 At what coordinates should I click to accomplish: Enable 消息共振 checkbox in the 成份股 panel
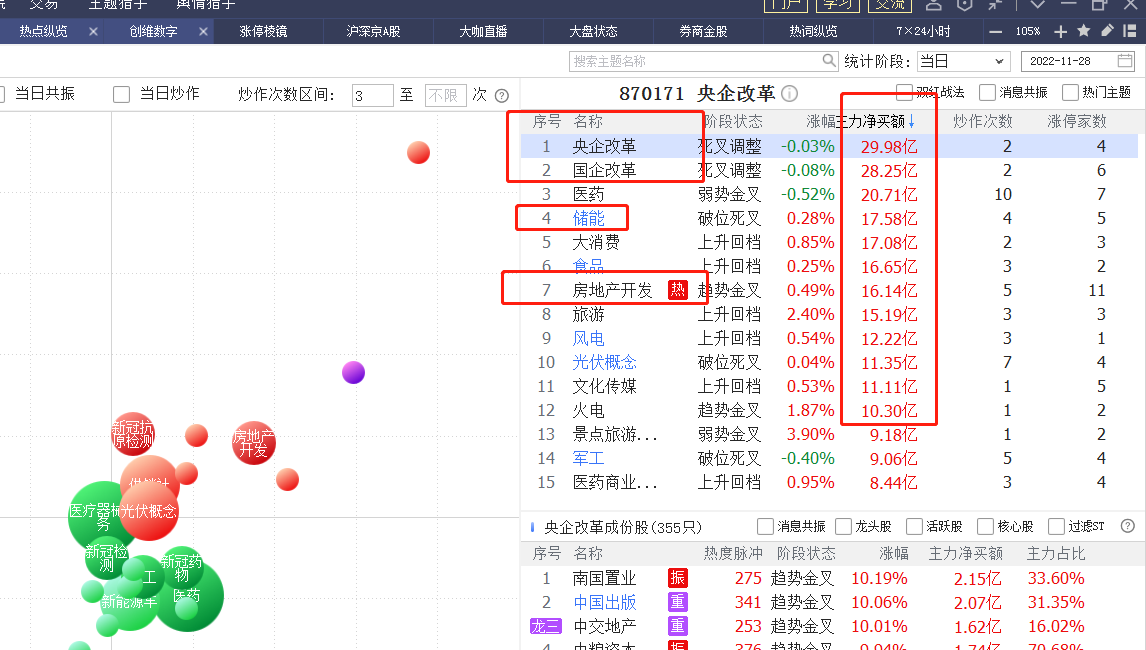(765, 526)
